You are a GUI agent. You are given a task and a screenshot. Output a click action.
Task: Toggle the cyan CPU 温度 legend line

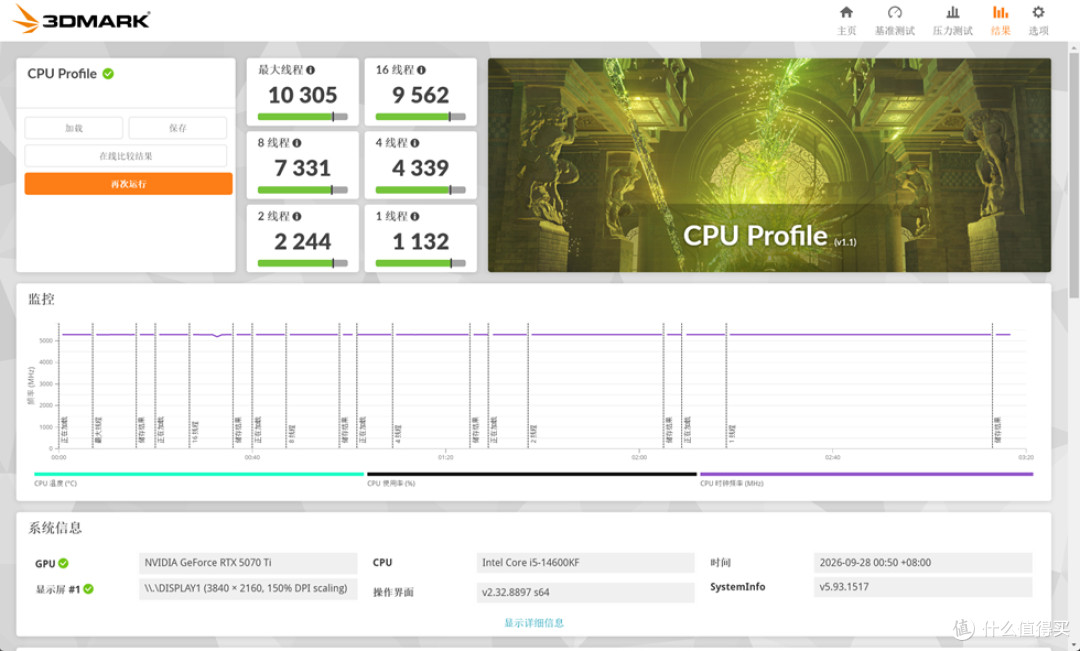pyautogui.click(x=198, y=474)
